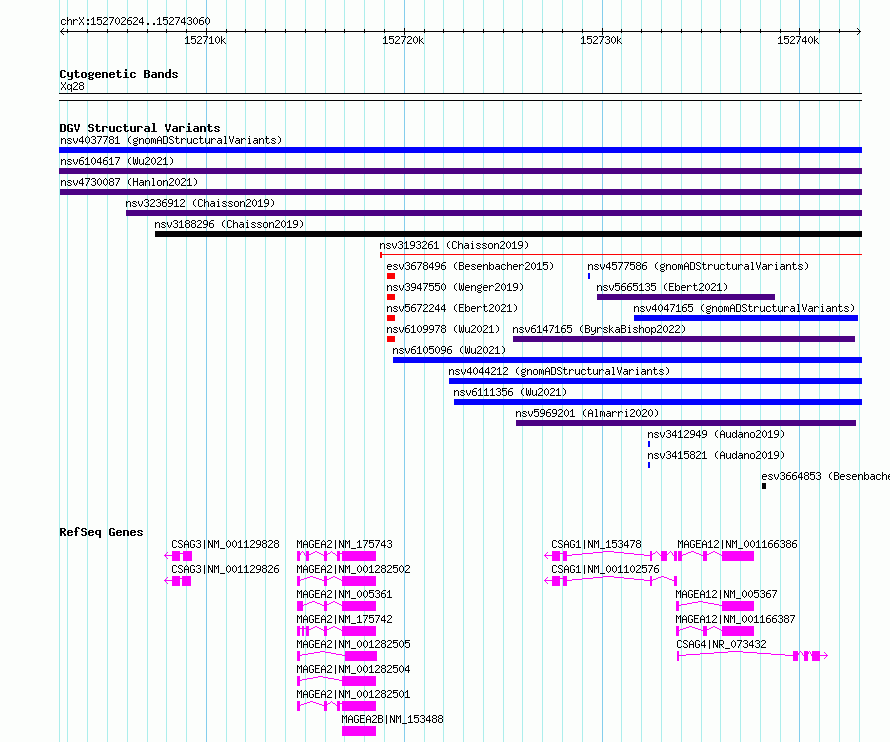Image resolution: width=890 pixels, height=742 pixels.
Task: Click MAGEA2|NM_175742 transcript glyph
Action: coord(337,631)
